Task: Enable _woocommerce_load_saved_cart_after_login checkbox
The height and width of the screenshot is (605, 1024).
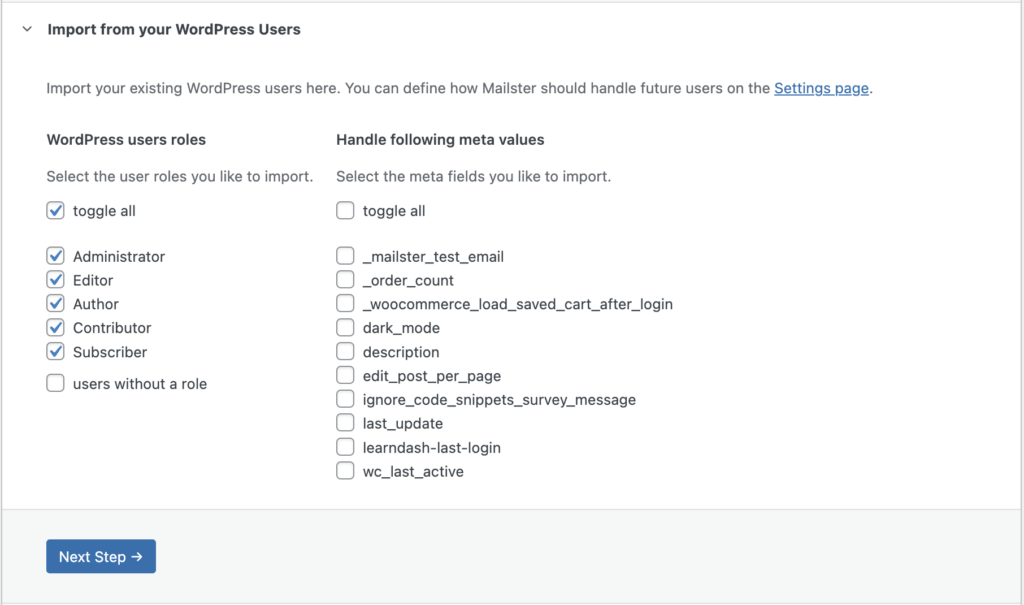Action: (345, 304)
